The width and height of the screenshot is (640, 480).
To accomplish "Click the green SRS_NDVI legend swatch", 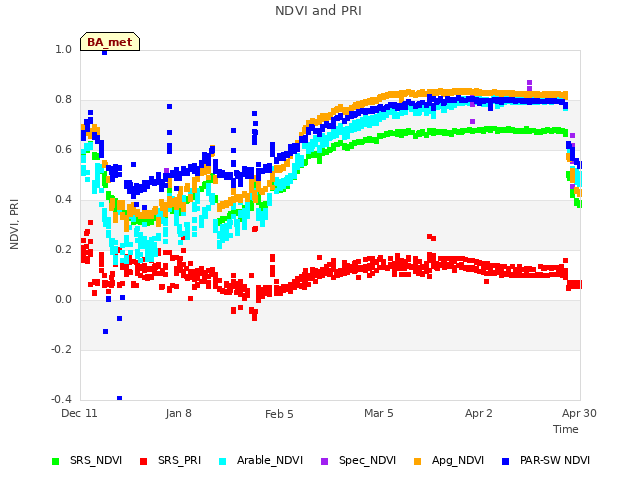I will (x=56, y=461).
